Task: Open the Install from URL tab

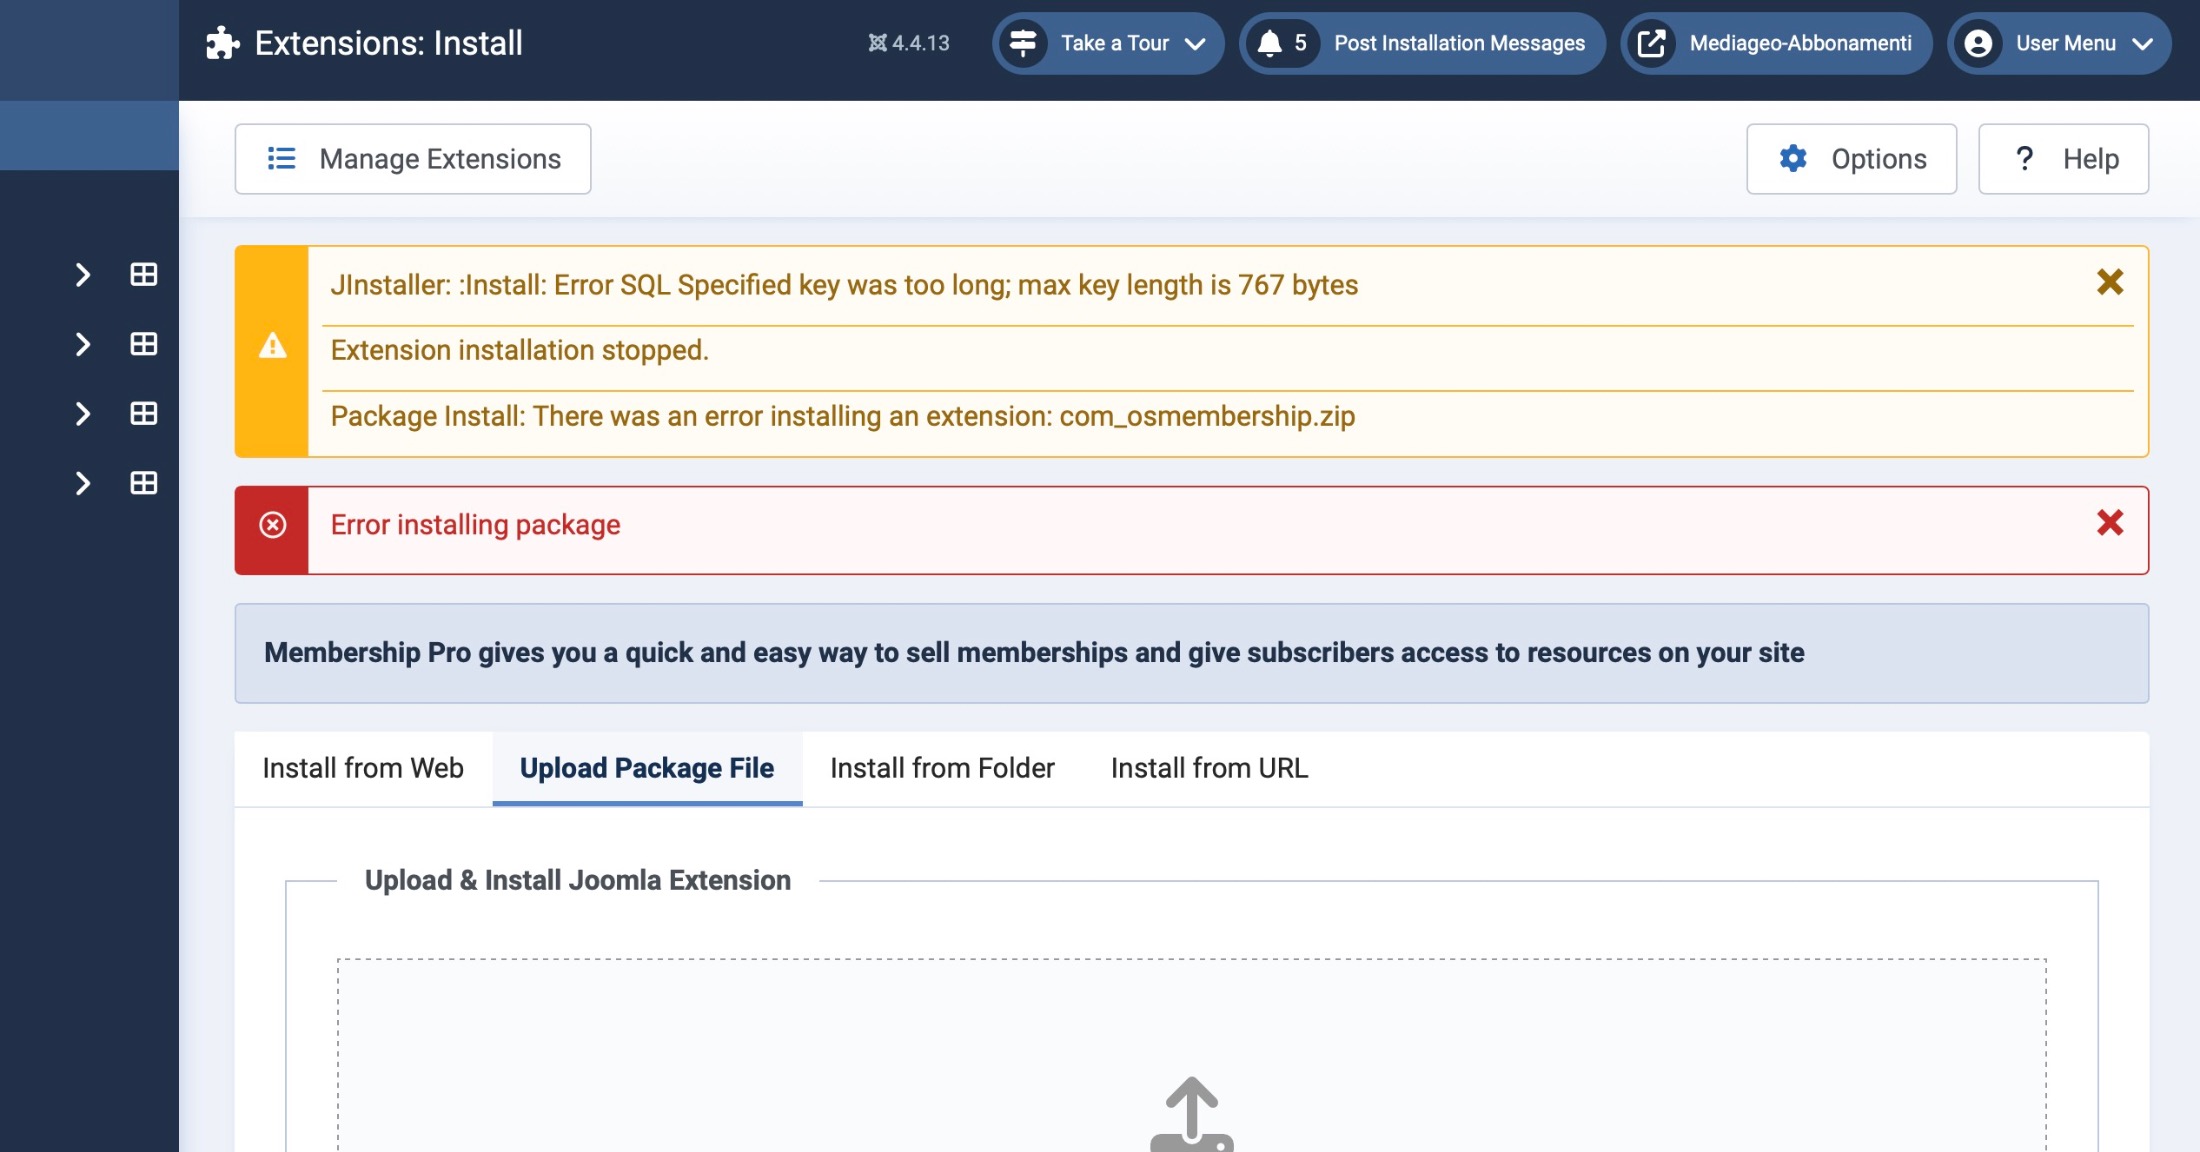Action: (1209, 768)
